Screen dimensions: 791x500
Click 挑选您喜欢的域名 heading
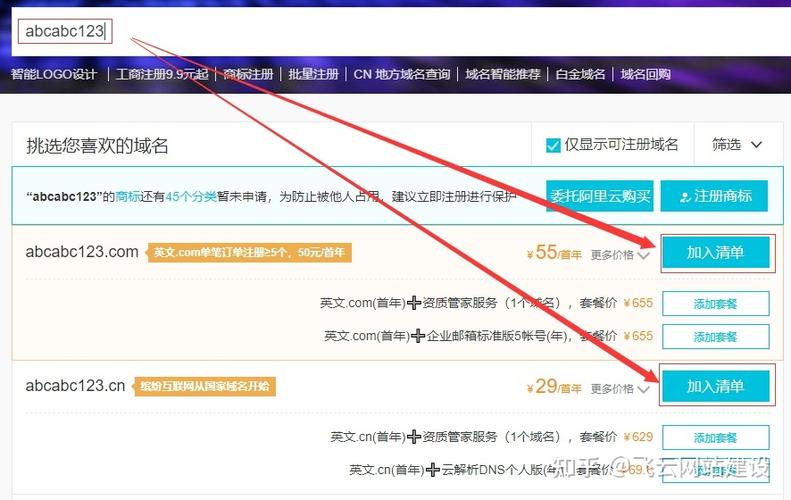[x=97, y=146]
